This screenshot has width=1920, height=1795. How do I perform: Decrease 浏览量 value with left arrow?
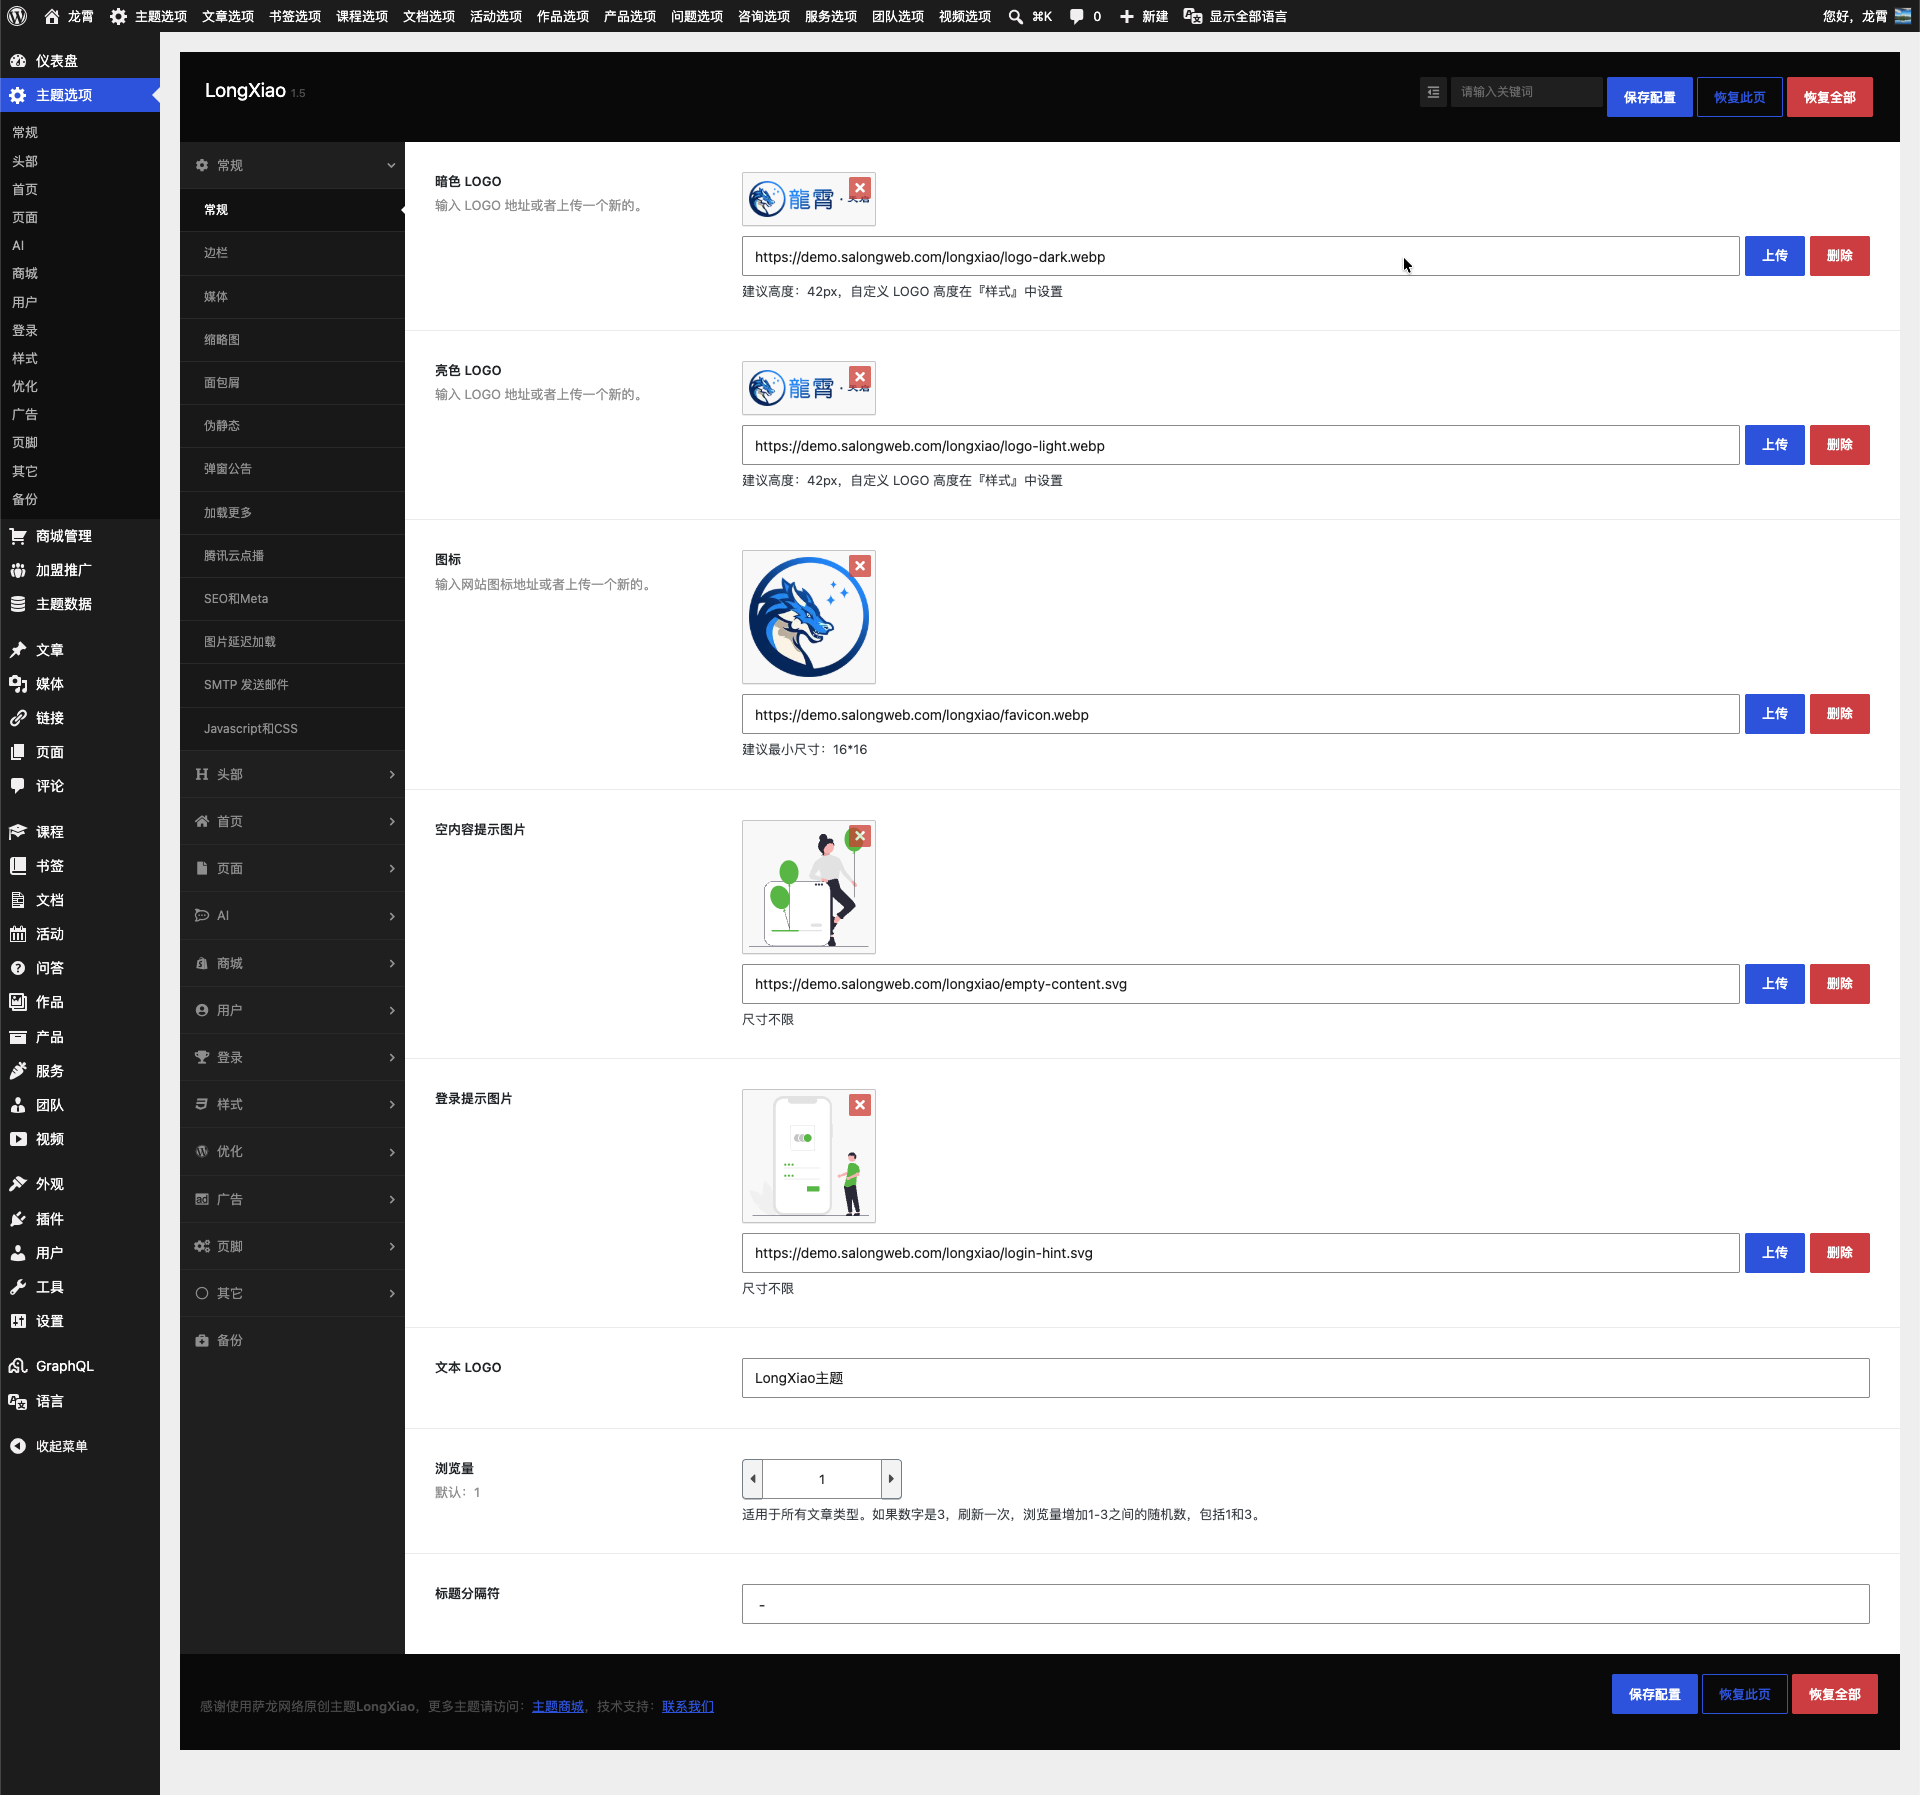(x=753, y=1479)
